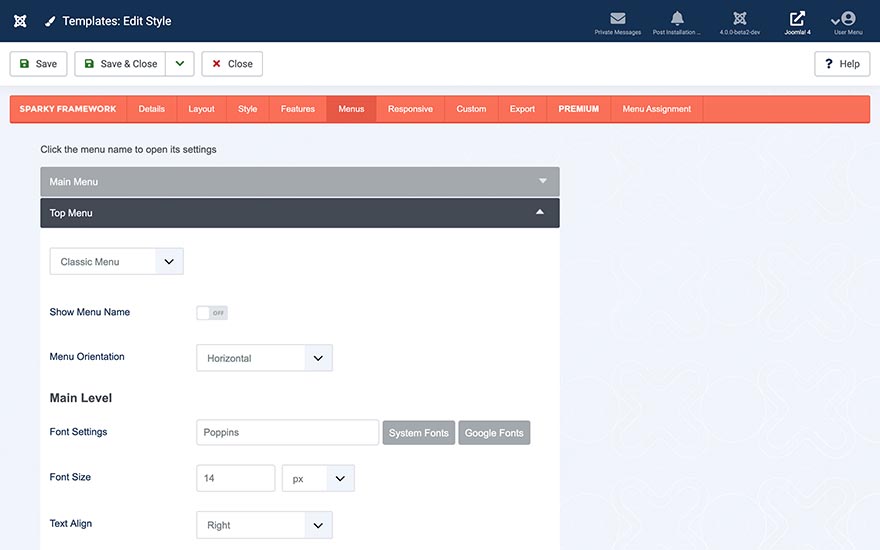Expand the Save & Close dropdown arrow

pyautogui.click(x=180, y=64)
